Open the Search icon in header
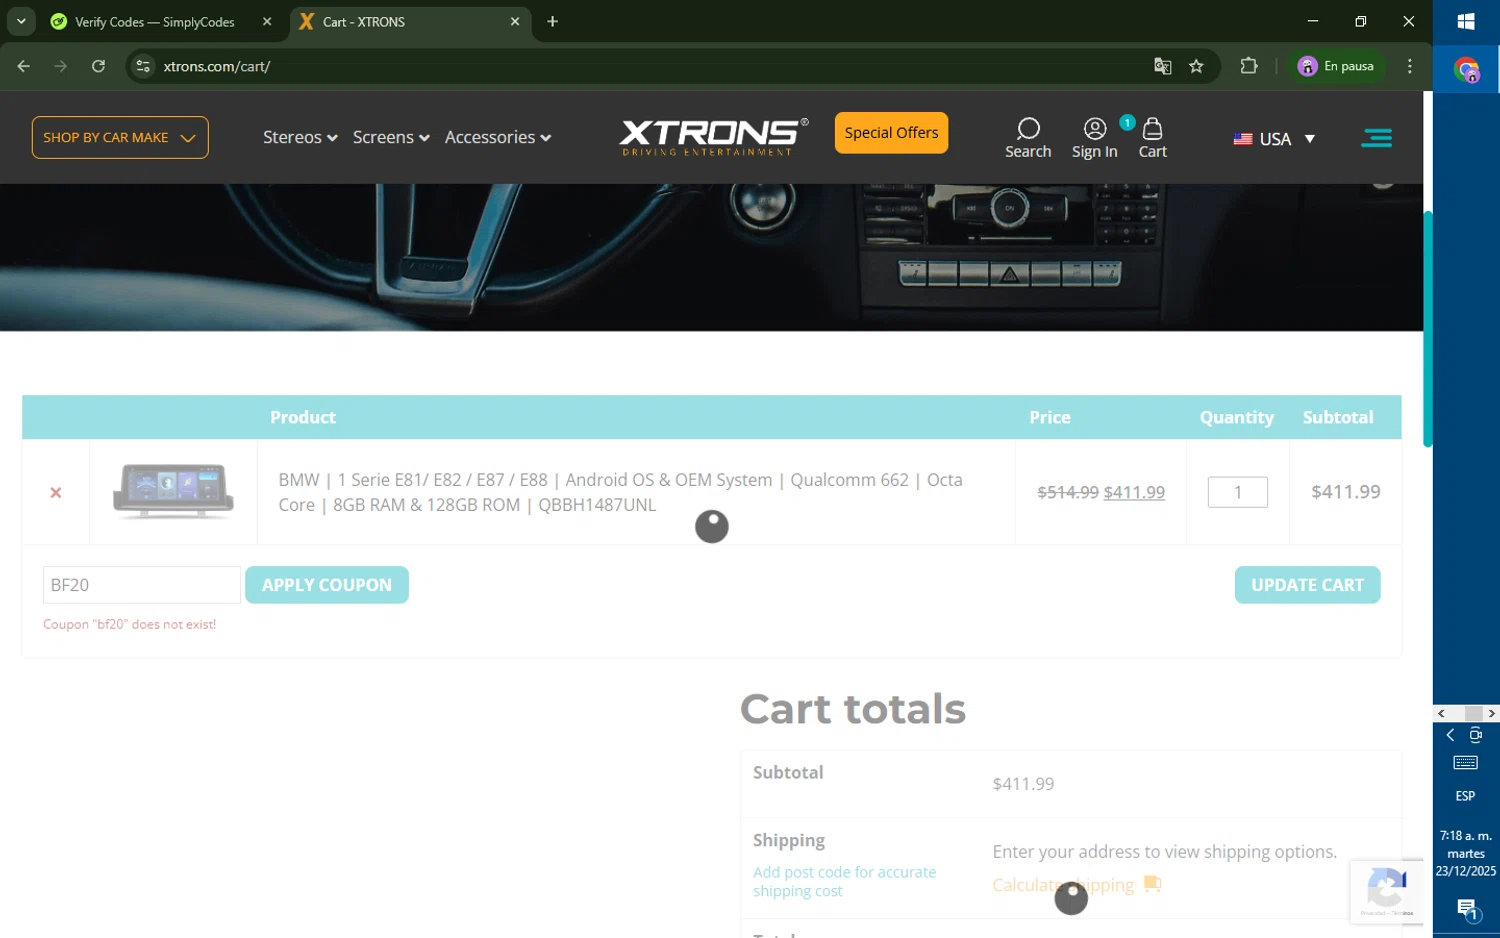Screen dimensions: 1500x938 click(x=1028, y=138)
